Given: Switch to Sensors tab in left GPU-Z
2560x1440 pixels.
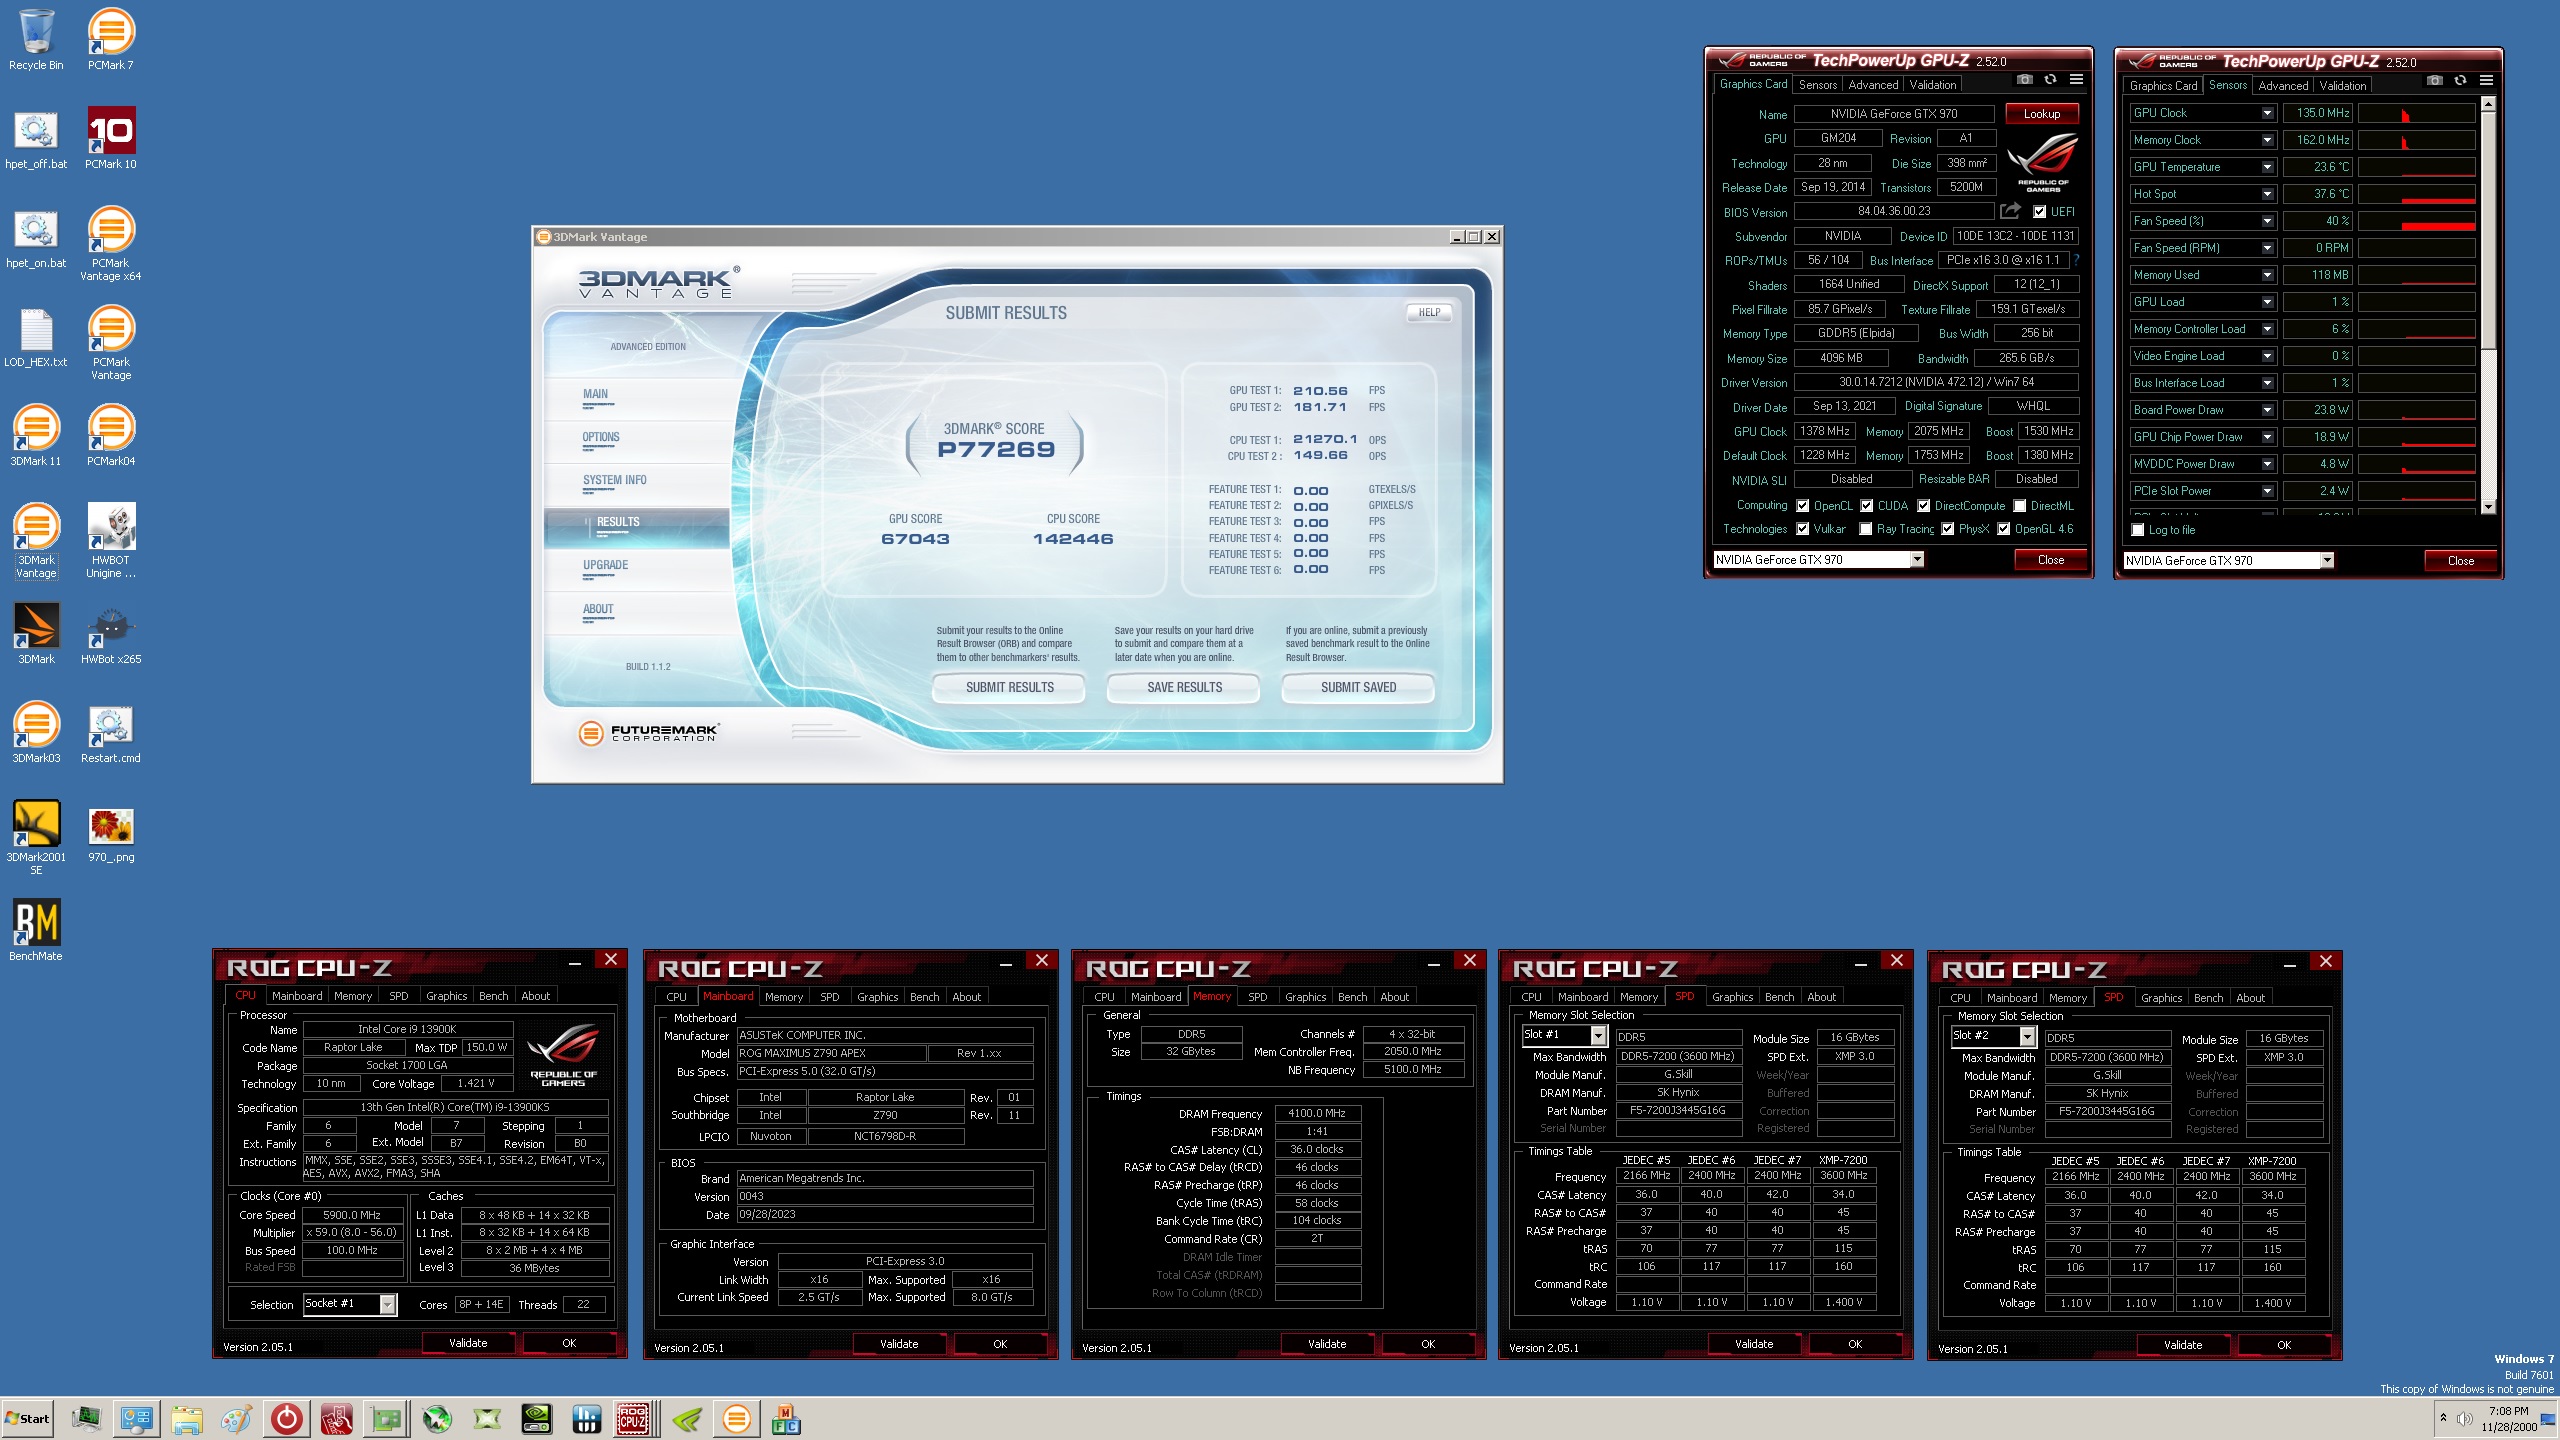Looking at the screenshot, I should 1817,85.
